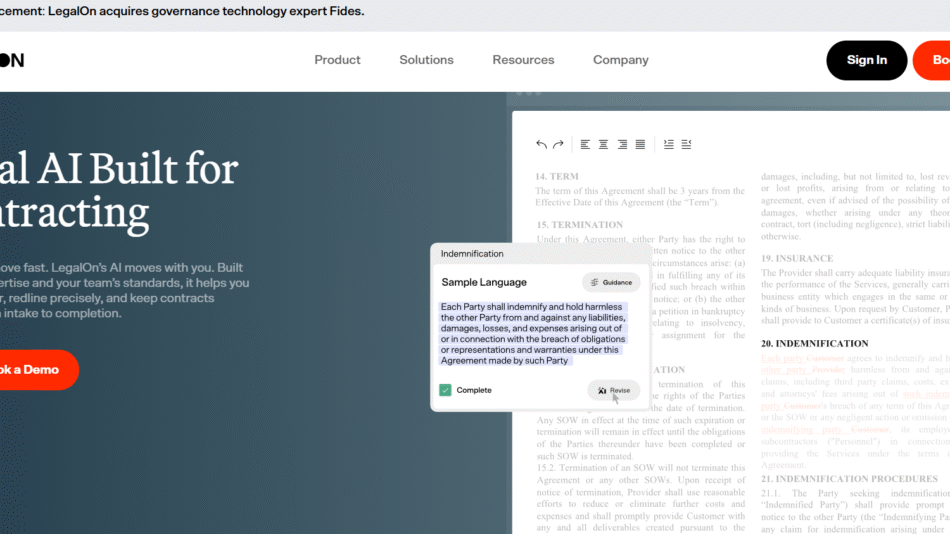Open the Solutions menu
950x534 pixels.
(426, 60)
